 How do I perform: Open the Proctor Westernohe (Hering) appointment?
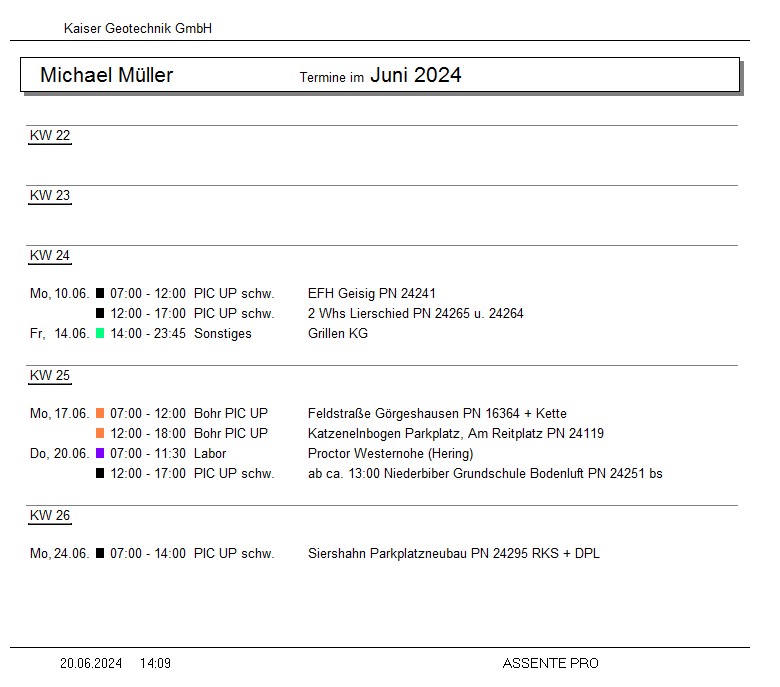390,454
